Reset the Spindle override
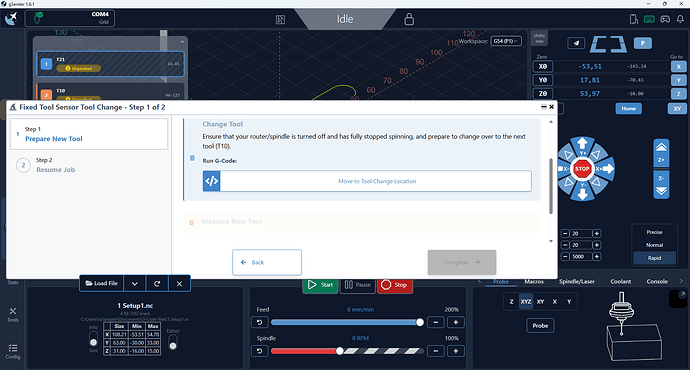This screenshot has height=370, width=690. point(260,351)
